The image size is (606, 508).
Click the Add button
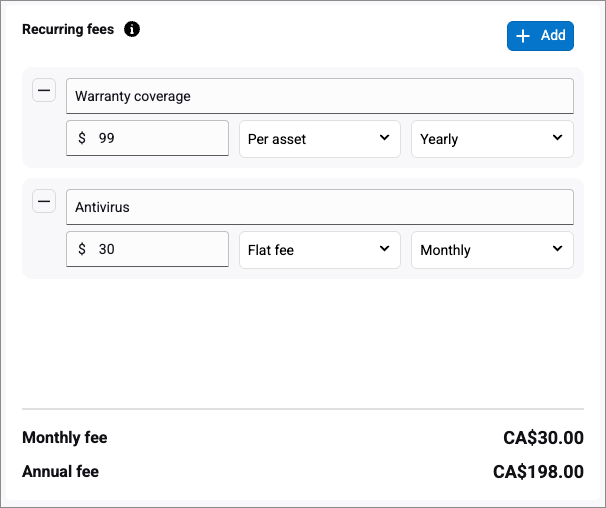pos(540,36)
